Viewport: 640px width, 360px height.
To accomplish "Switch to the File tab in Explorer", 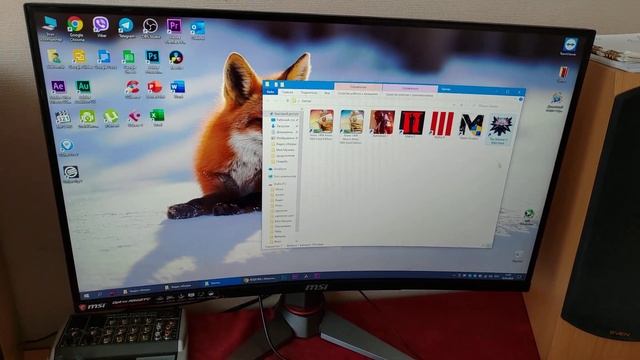I will pos(270,92).
